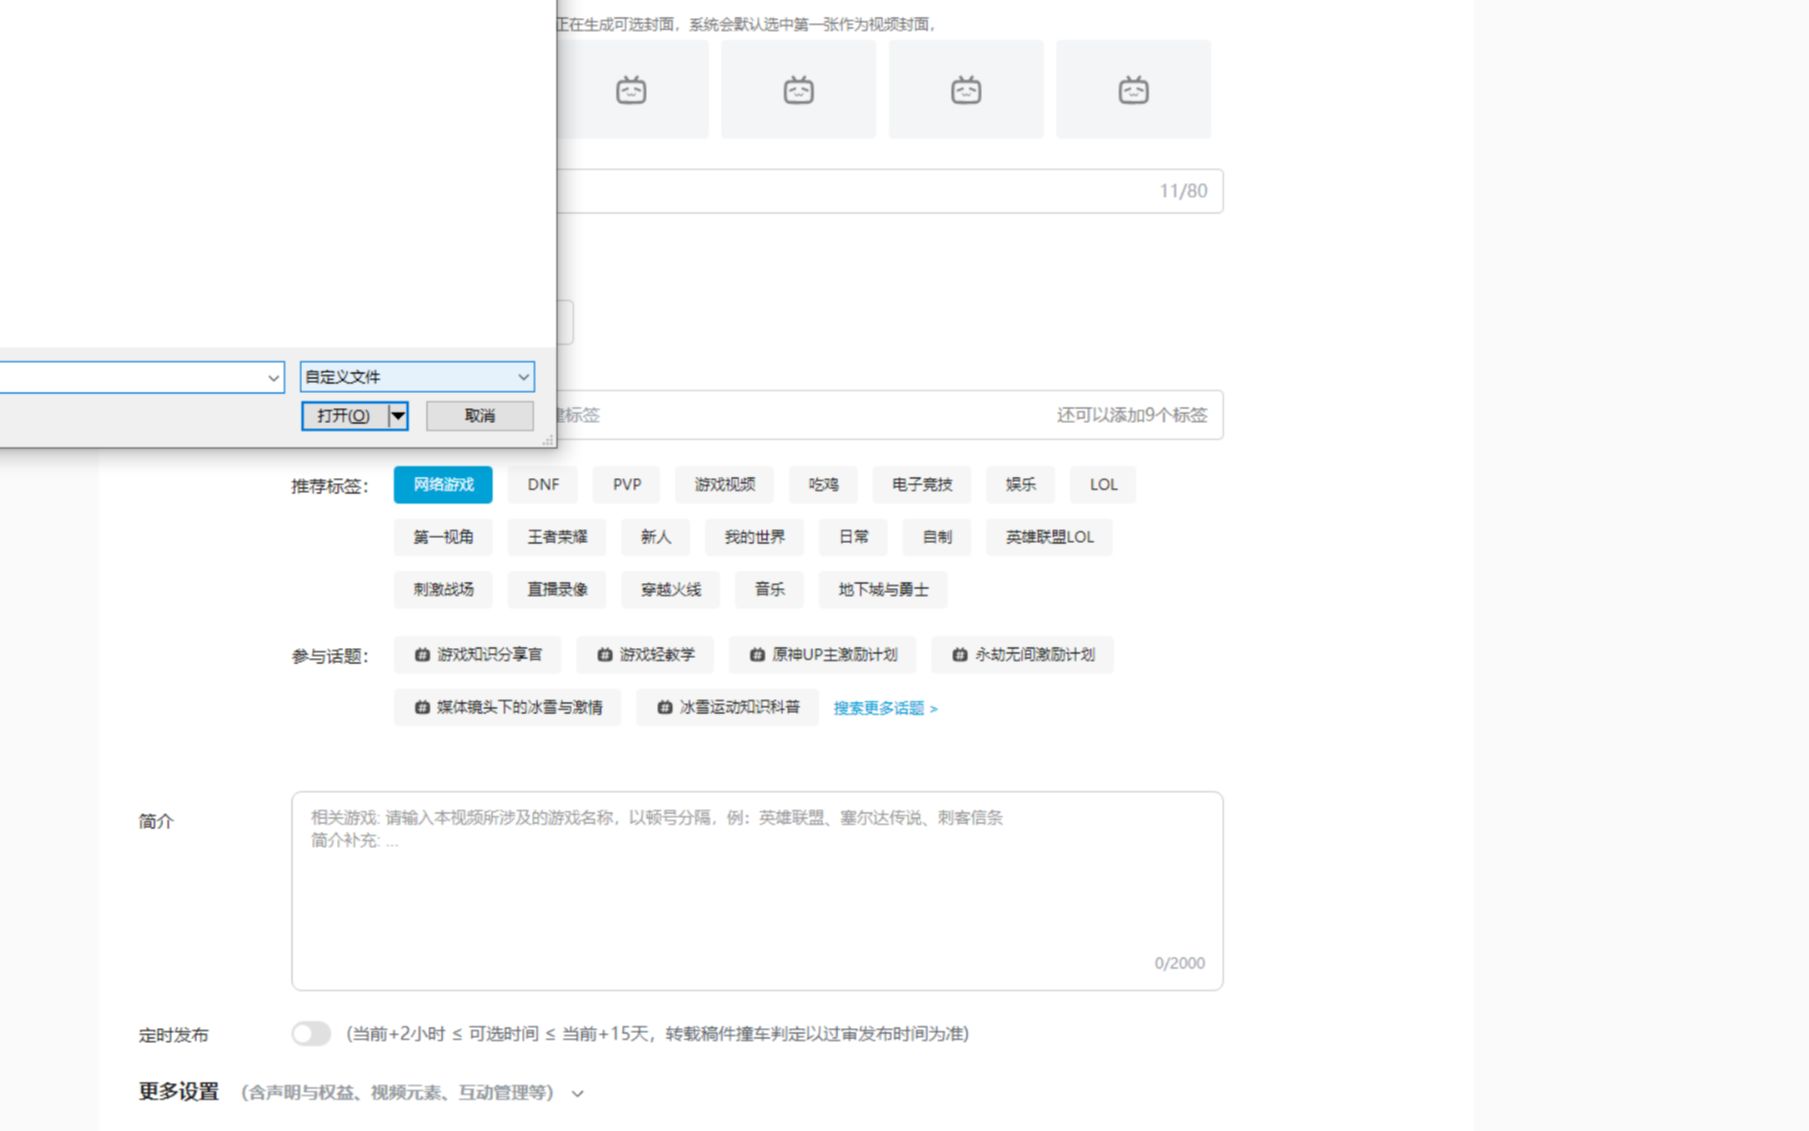The height and width of the screenshot is (1131, 1809).
Task: Add the 我的世界 tag
Action: 754,537
